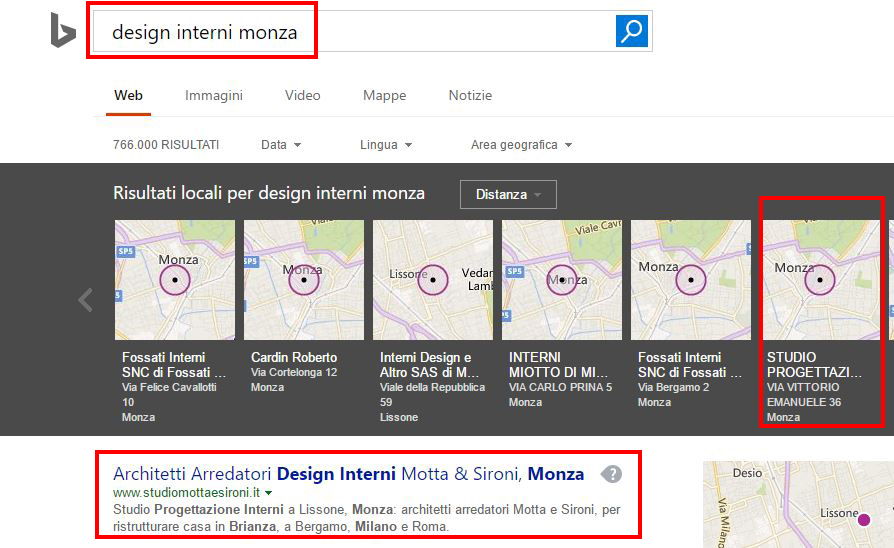Open the Cardin Roberto listing title
The width and height of the screenshot is (894, 548).
point(294,358)
